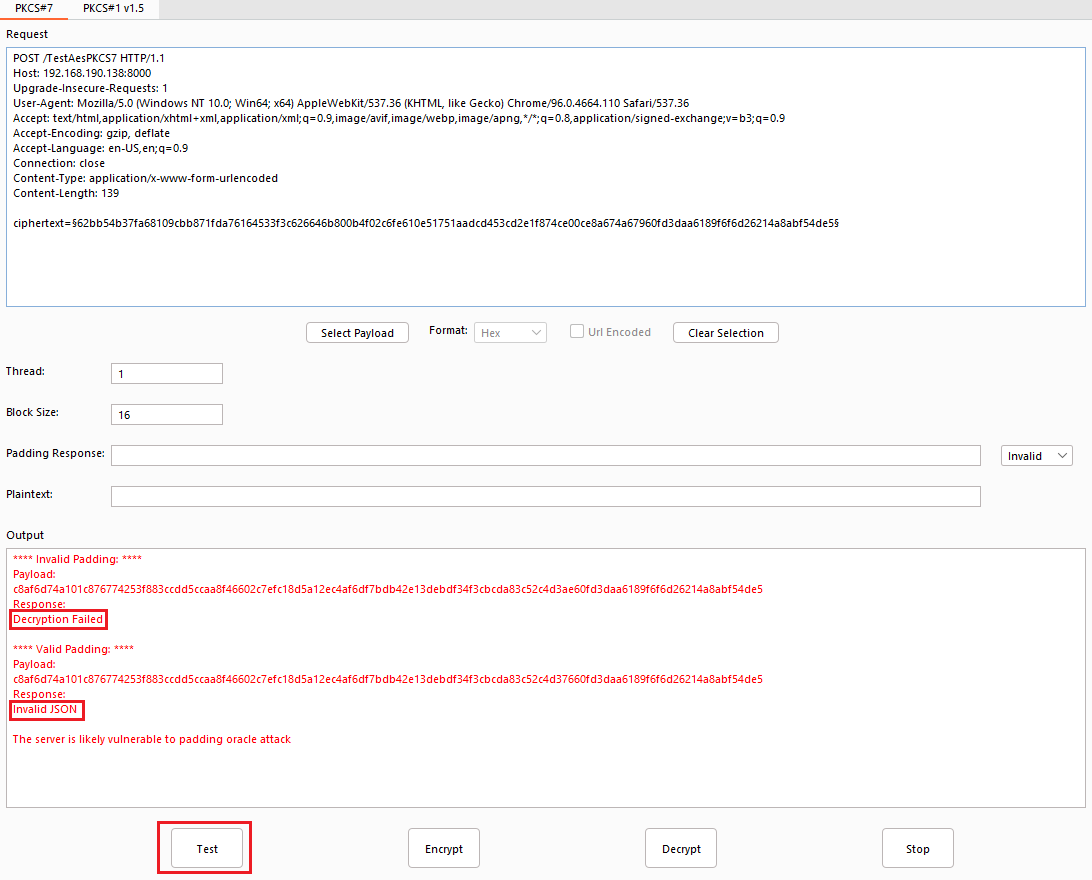
Task: Click the POST /TestAesPKCS7 request line
Action: click(x=88, y=58)
